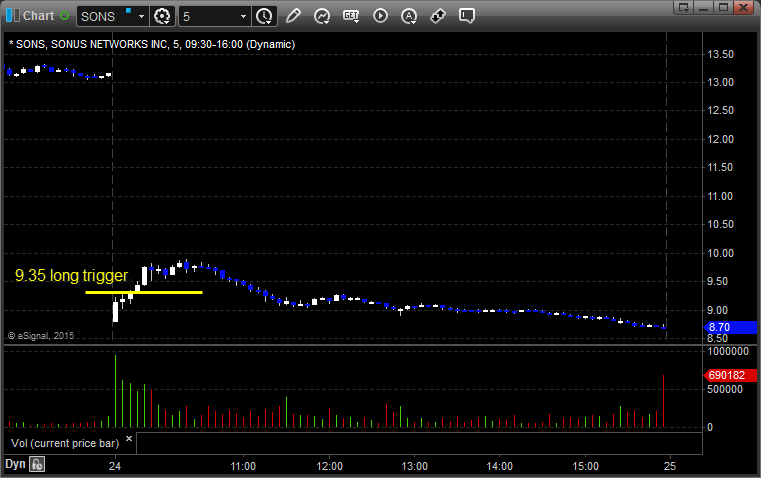Click the Dyn label at bottom left
761x478 pixels.
[x=15, y=464]
